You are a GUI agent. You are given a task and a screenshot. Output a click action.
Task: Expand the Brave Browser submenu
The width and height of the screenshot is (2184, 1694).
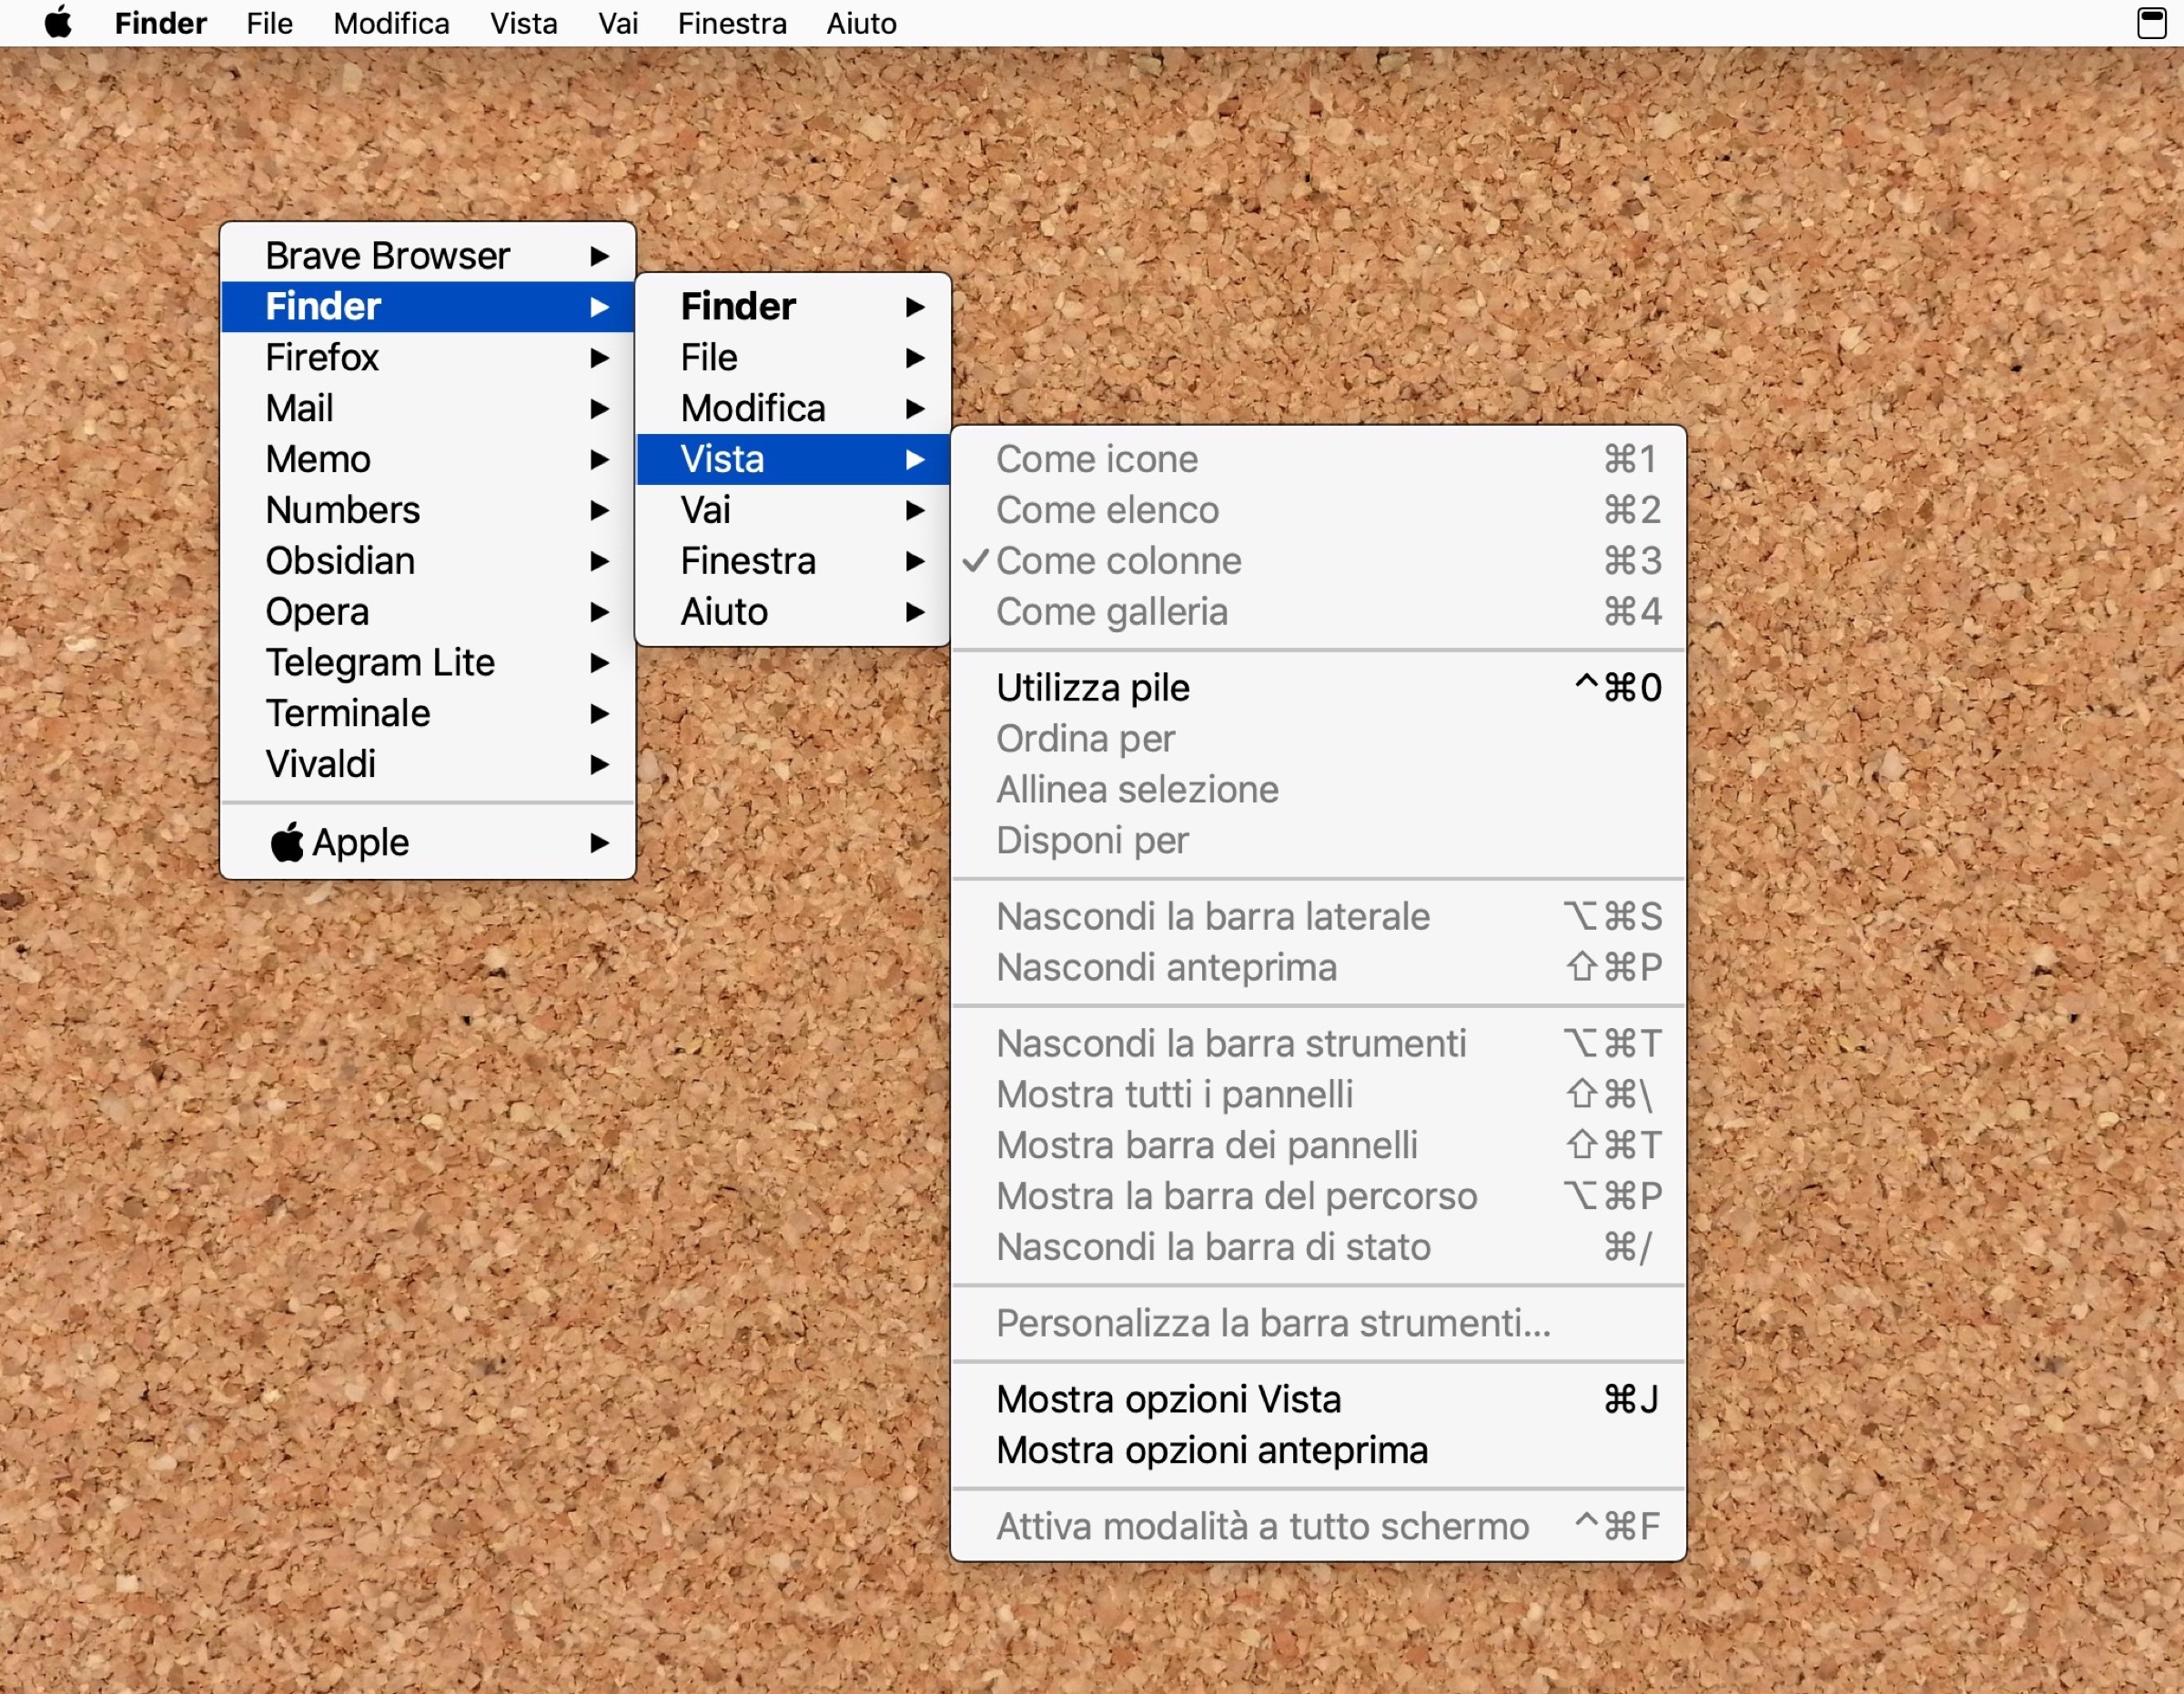tap(600, 256)
